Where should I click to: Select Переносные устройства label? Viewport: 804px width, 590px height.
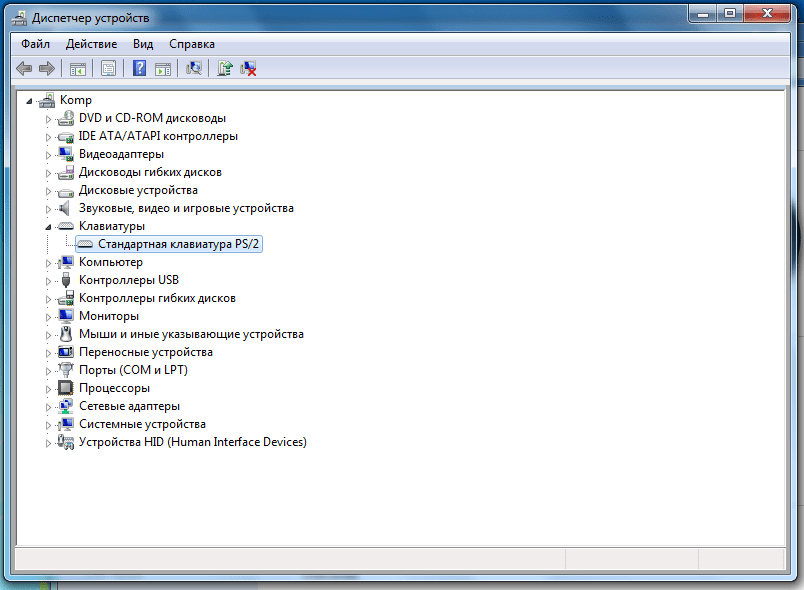coord(146,352)
